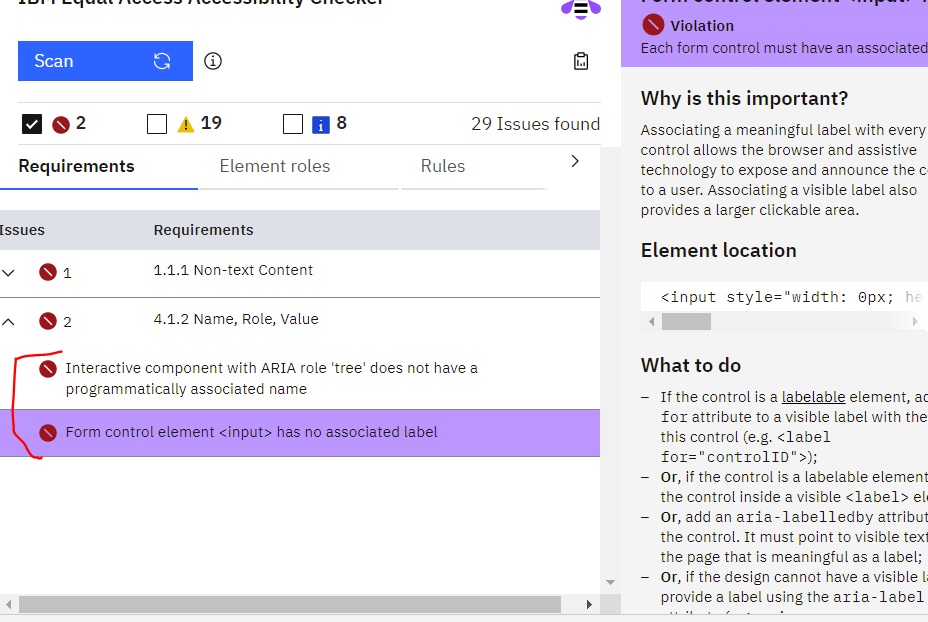Open the info icon next to Scan
The image size is (928, 622).
(x=213, y=61)
